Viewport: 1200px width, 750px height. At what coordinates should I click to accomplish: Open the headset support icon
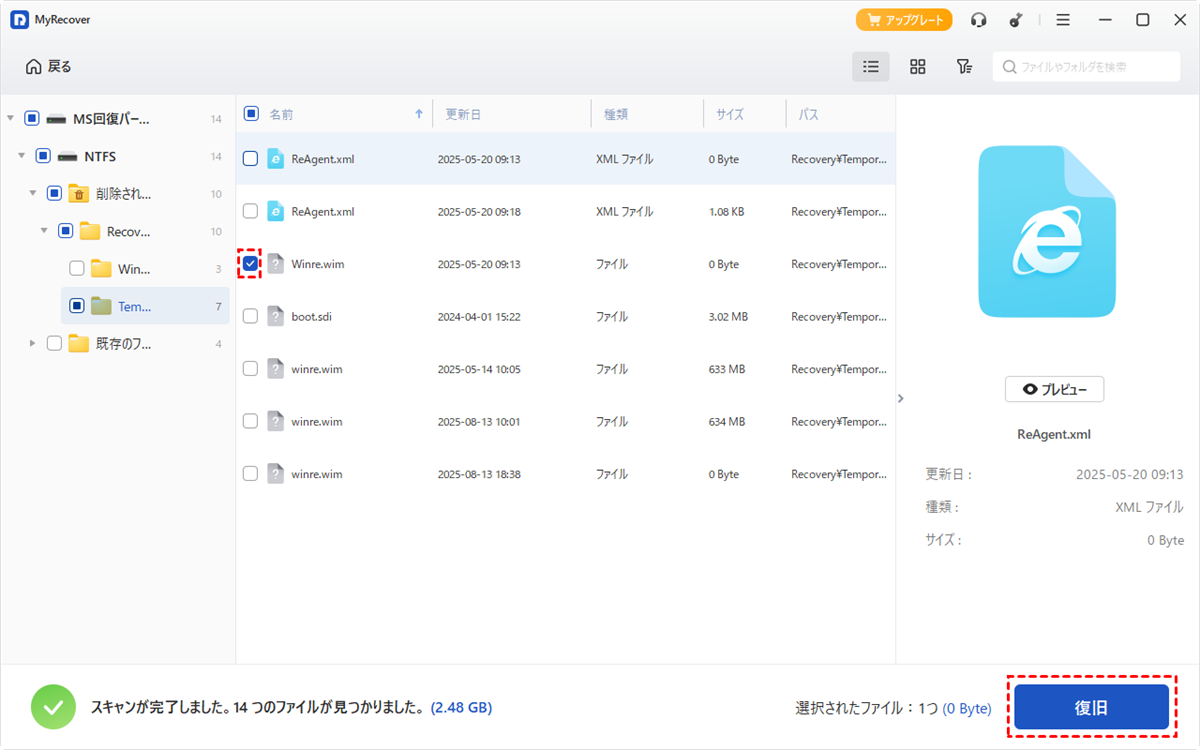[979, 20]
